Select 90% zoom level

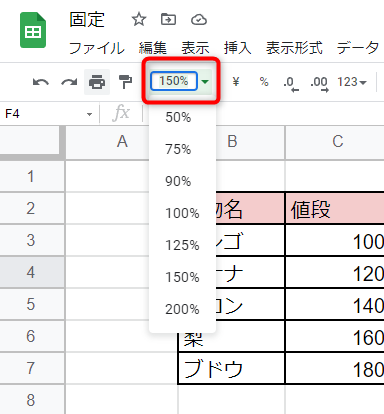point(182,181)
